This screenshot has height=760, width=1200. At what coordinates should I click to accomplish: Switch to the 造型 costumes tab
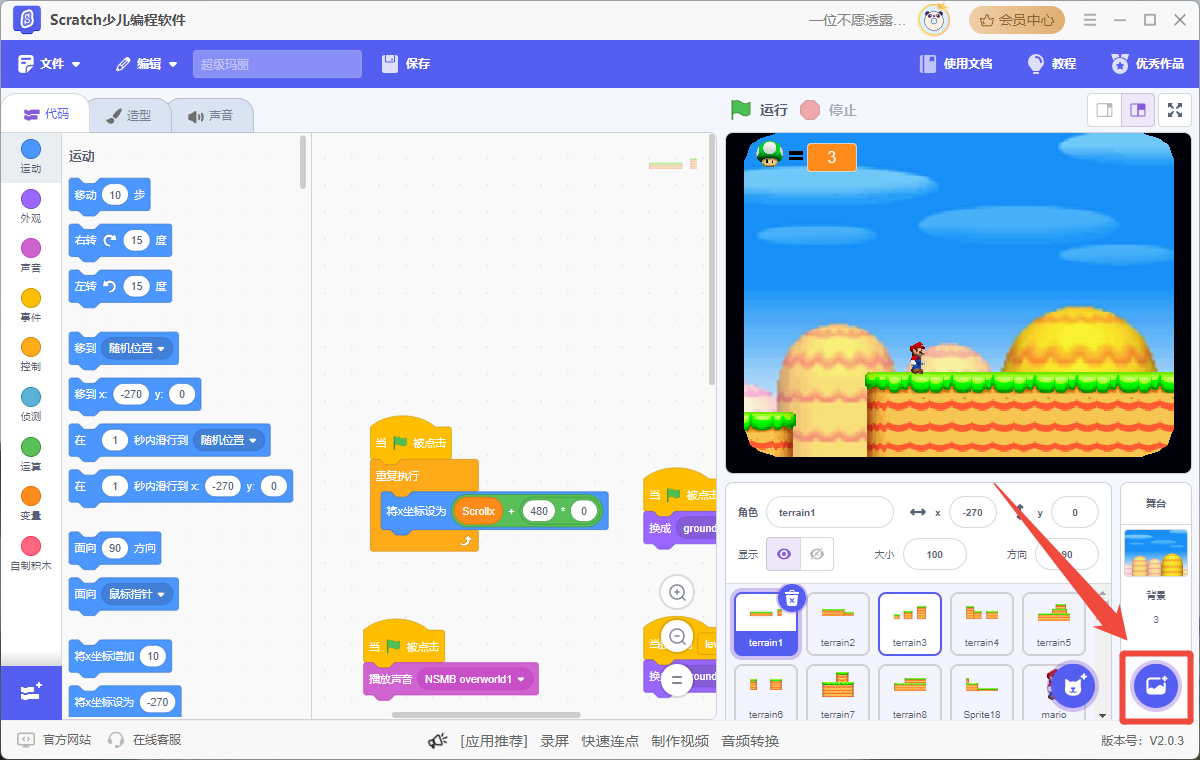pos(129,115)
